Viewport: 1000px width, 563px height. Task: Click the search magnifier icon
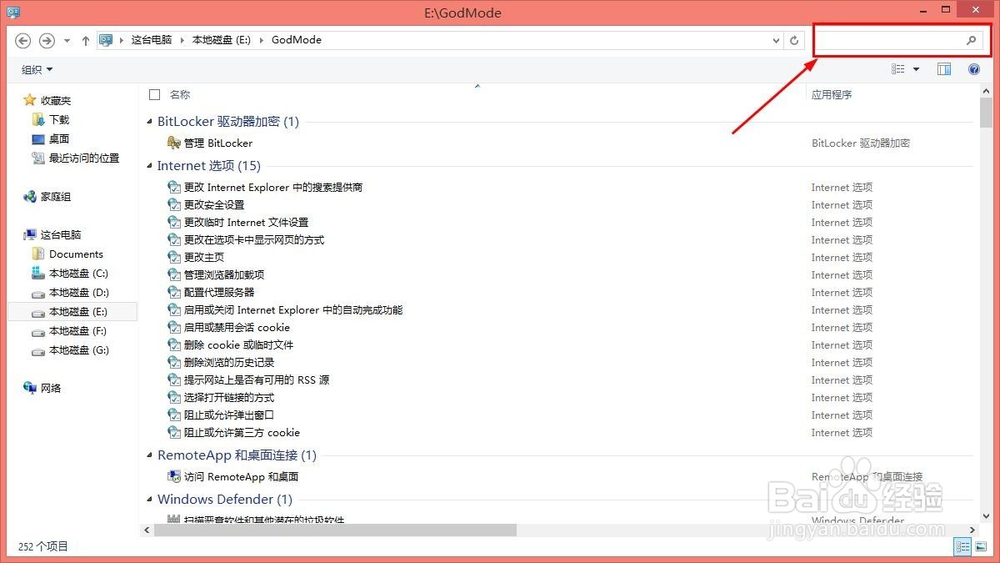point(971,40)
